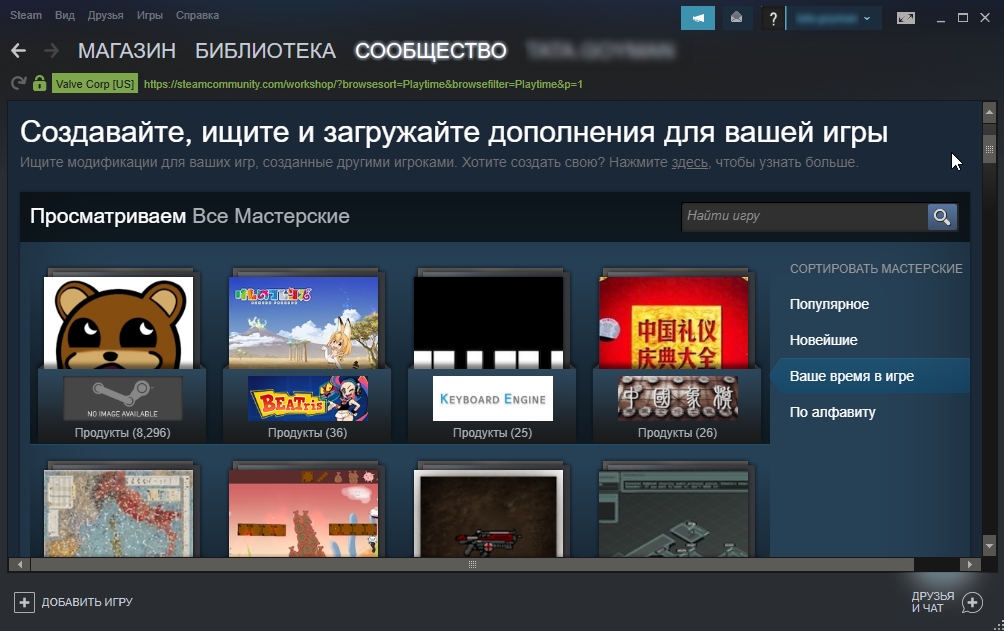This screenshot has height=631, width=1004.
Task: Click the plus icon to add a game
Action: point(24,602)
